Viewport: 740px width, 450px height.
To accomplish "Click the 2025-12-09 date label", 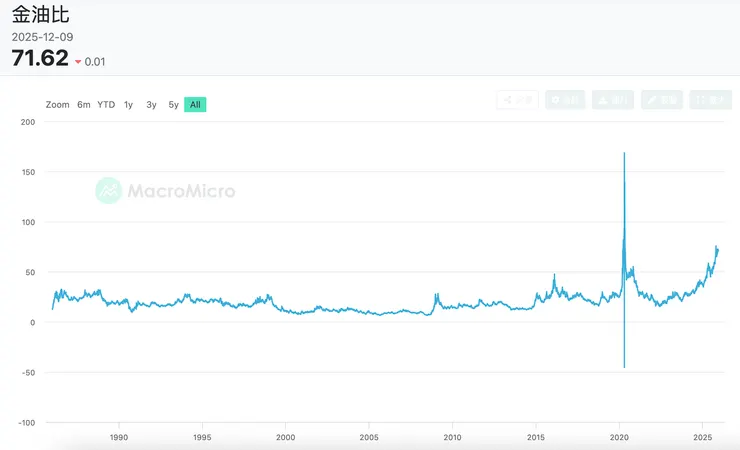I will pos(42,37).
